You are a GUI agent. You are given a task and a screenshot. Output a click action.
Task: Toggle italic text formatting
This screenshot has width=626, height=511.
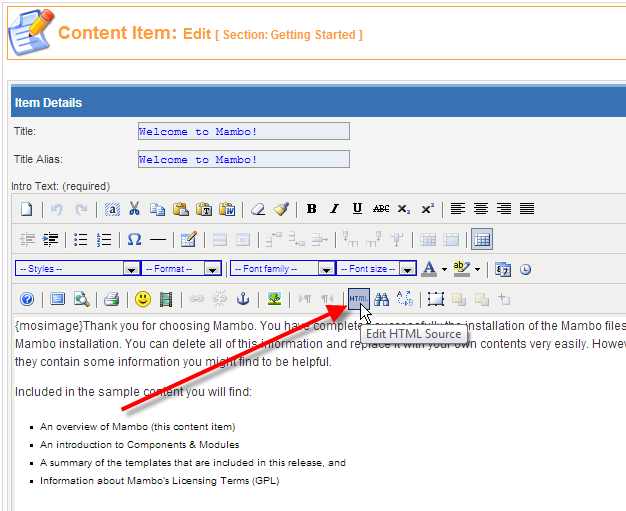(x=334, y=209)
